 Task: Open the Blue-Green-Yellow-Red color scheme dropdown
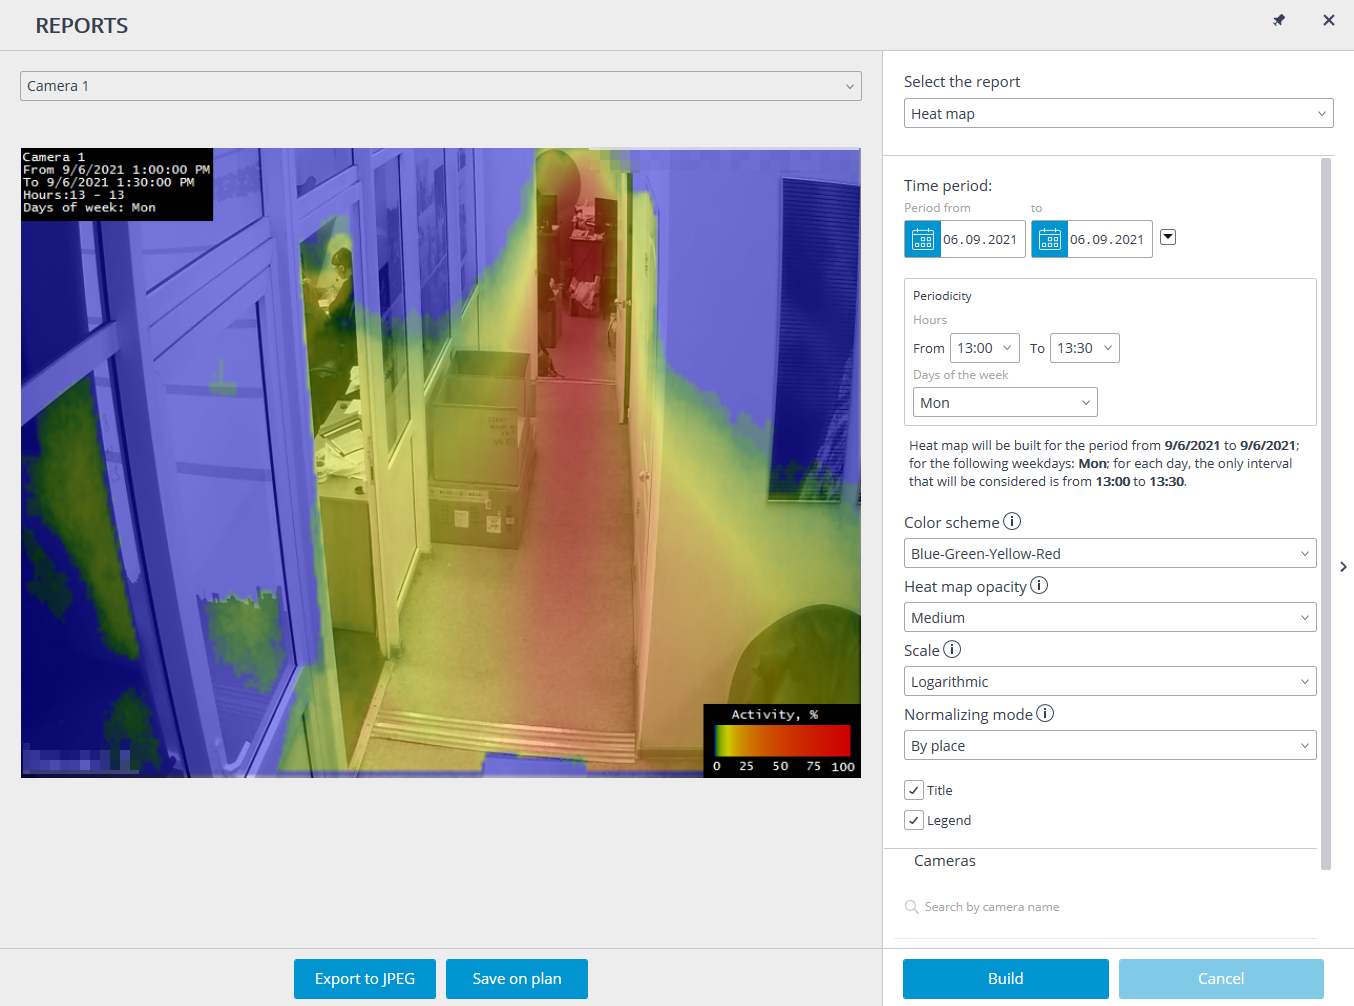(x=1110, y=553)
